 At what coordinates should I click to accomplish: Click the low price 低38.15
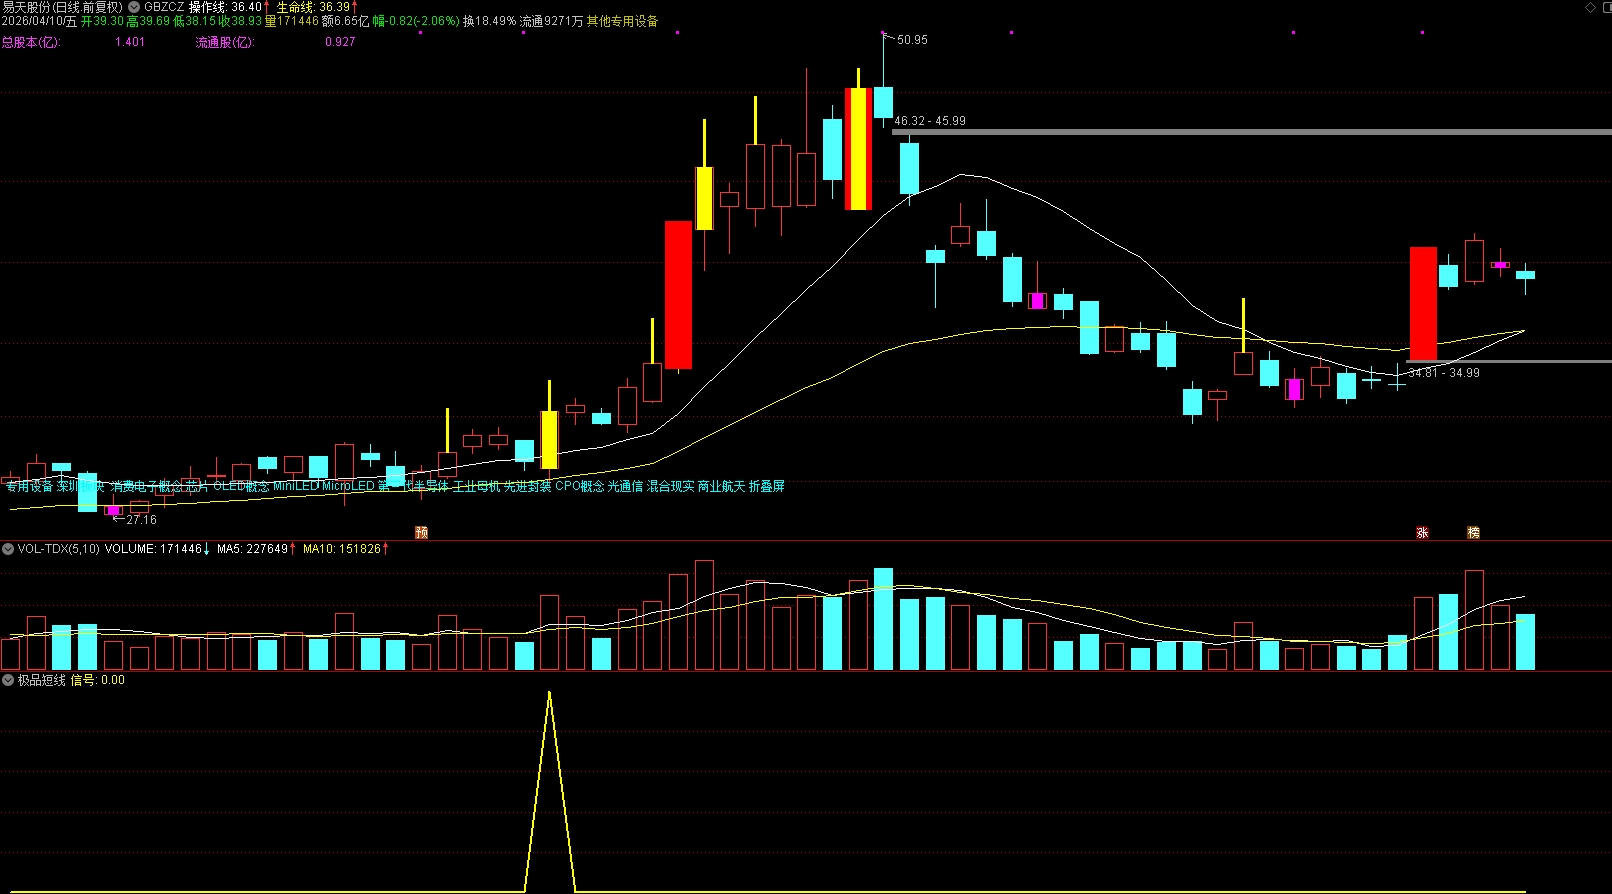194,21
